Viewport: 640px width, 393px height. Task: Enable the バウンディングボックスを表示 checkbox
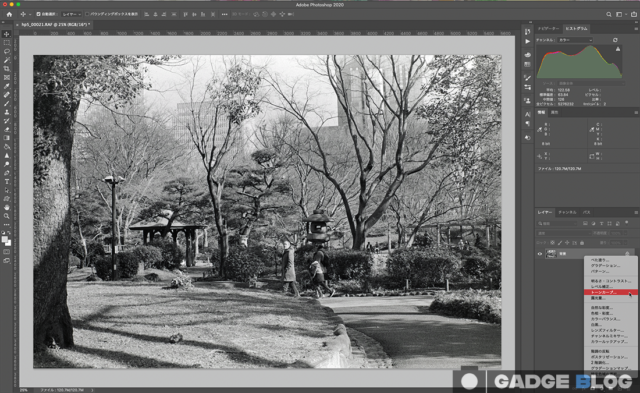pyautogui.click(x=87, y=14)
